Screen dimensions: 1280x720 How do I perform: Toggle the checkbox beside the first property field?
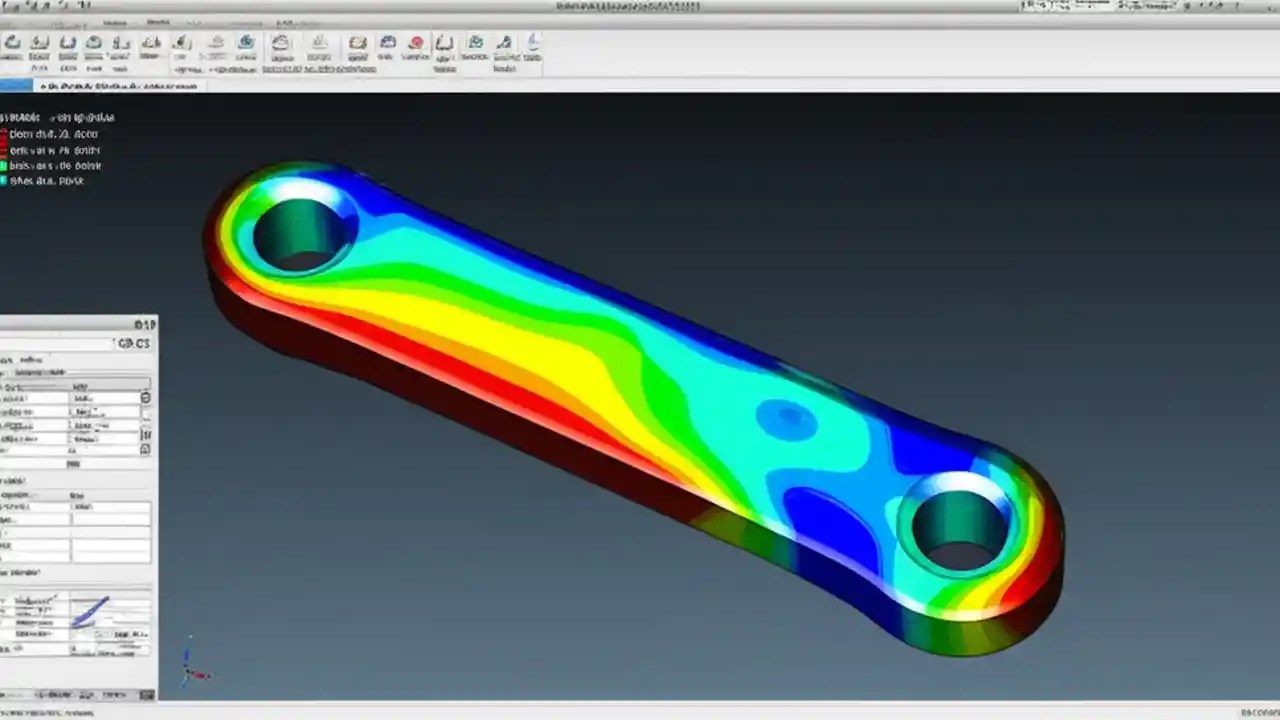(145, 397)
